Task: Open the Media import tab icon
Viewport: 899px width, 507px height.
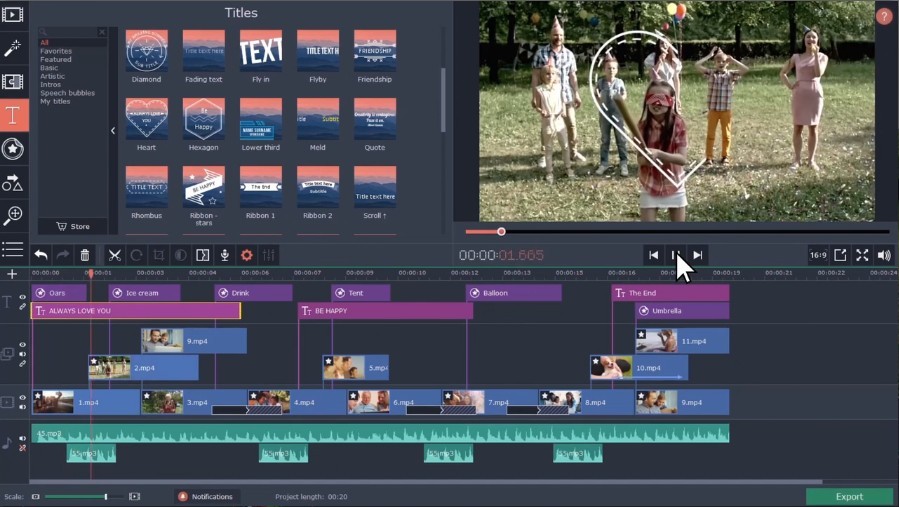Action: (13, 14)
